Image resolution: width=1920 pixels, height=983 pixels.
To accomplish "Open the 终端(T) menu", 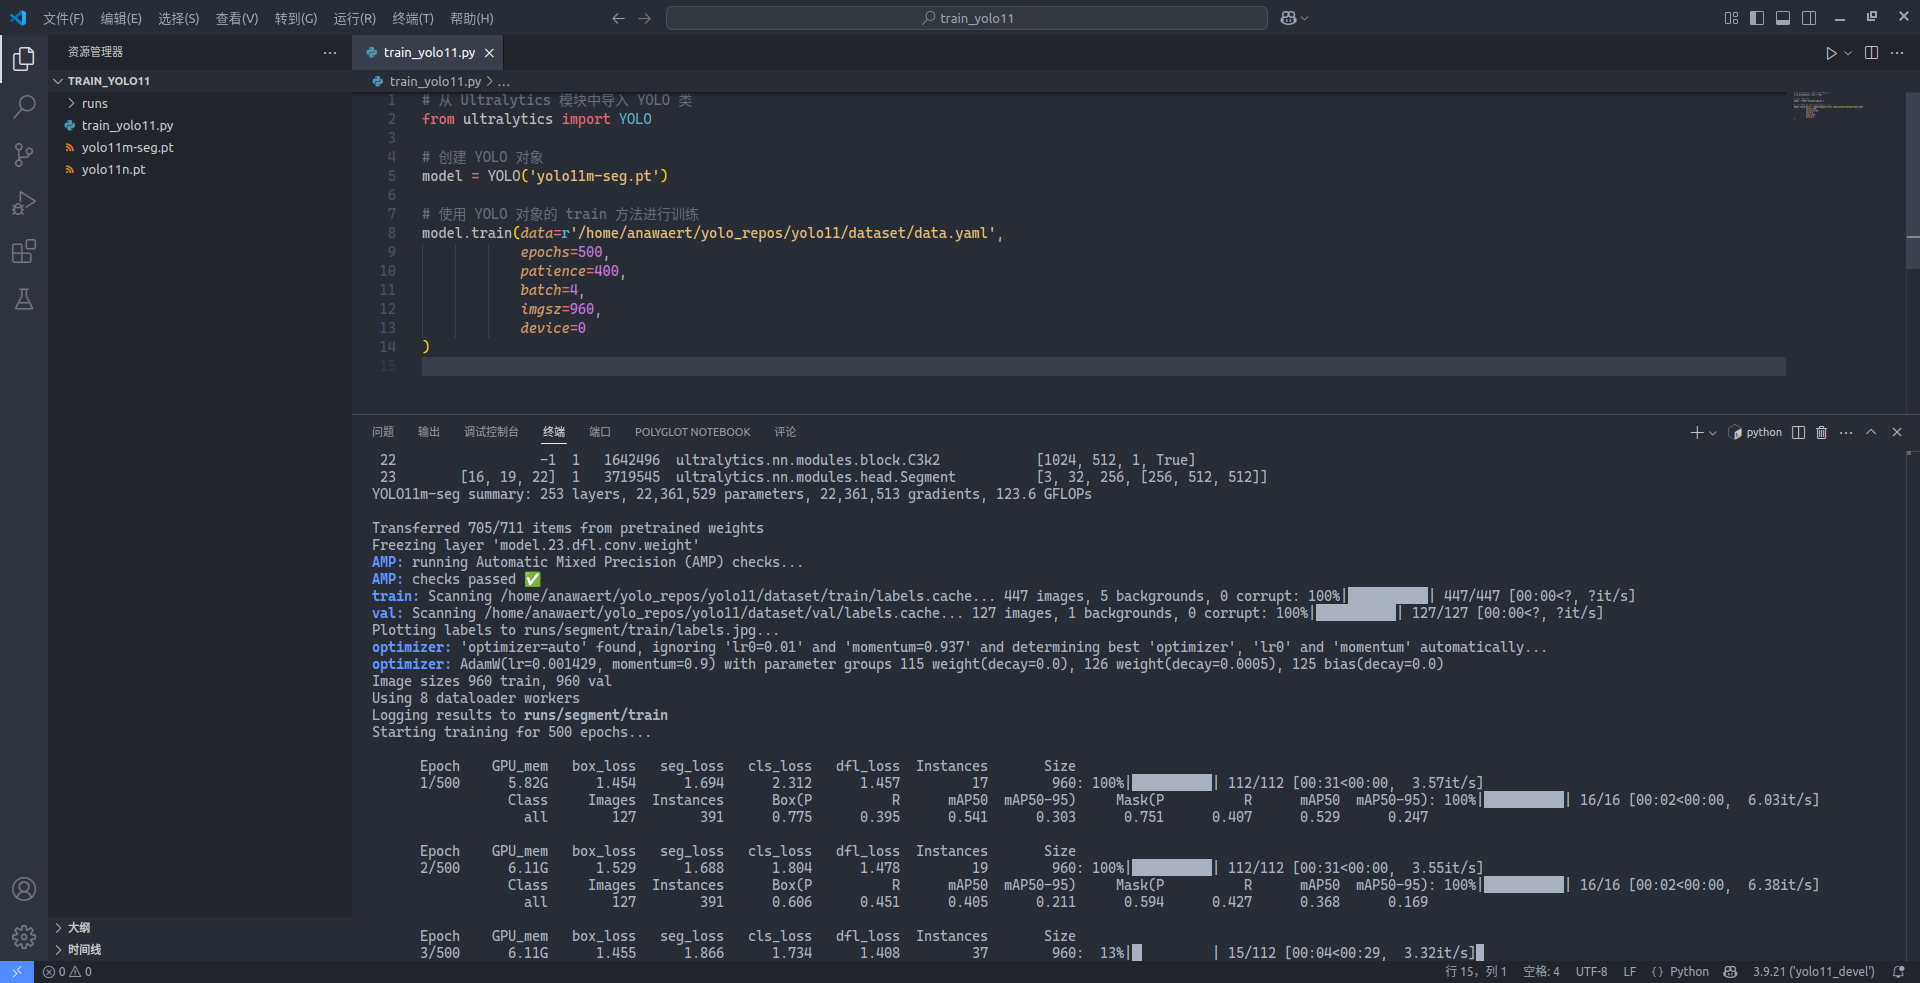I will pos(412,19).
